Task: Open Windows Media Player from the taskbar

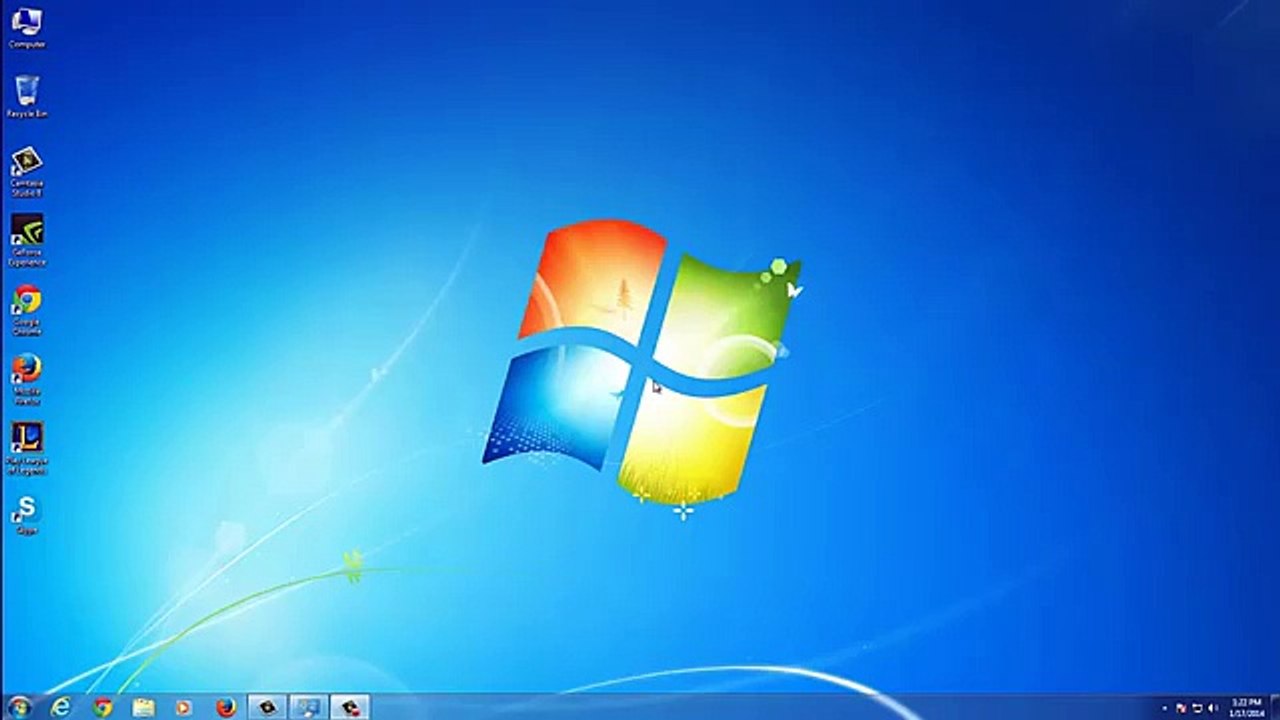Action: pyautogui.click(x=185, y=707)
